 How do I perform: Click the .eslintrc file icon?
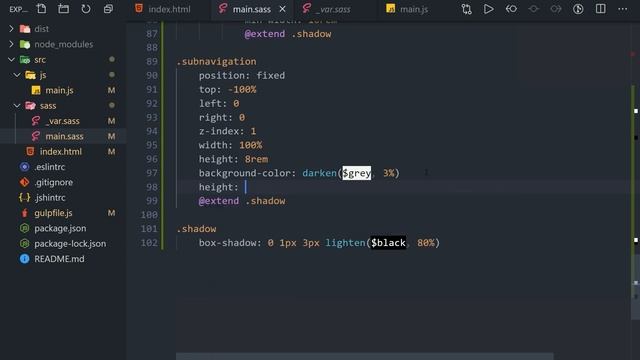pyautogui.click(x=24, y=167)
